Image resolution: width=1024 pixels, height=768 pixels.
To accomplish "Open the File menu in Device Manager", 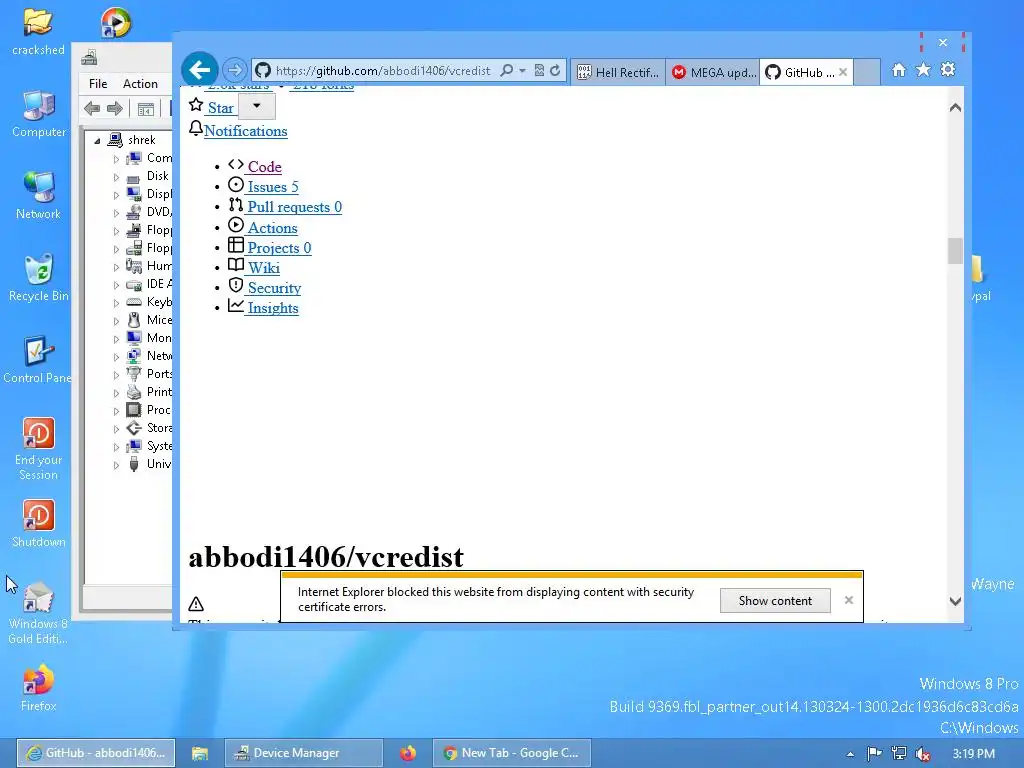I will [x=98, y=84].
